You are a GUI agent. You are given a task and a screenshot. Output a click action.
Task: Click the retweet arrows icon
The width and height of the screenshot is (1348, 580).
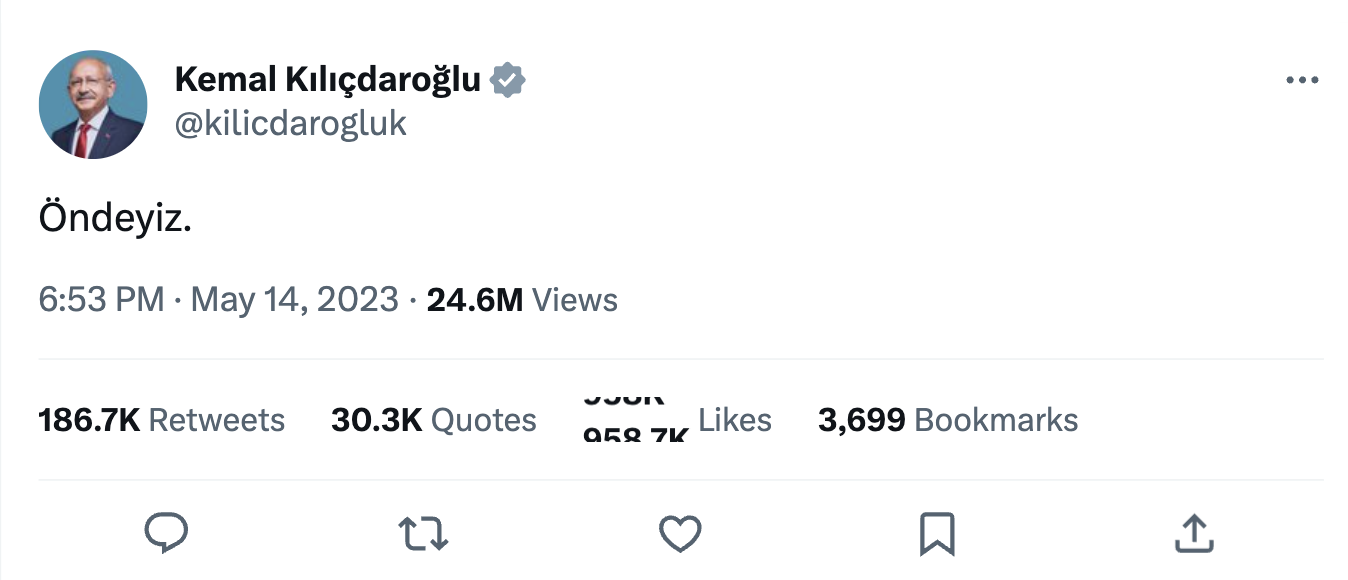pyautogui.click(x=423, y=533)
